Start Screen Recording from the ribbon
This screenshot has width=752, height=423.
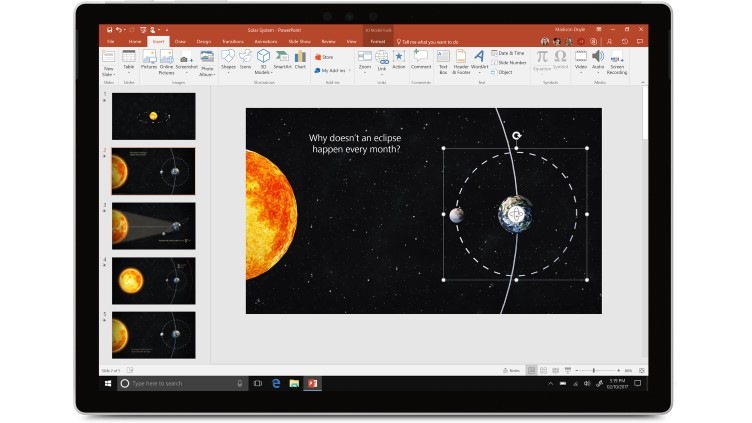point(617,60)
